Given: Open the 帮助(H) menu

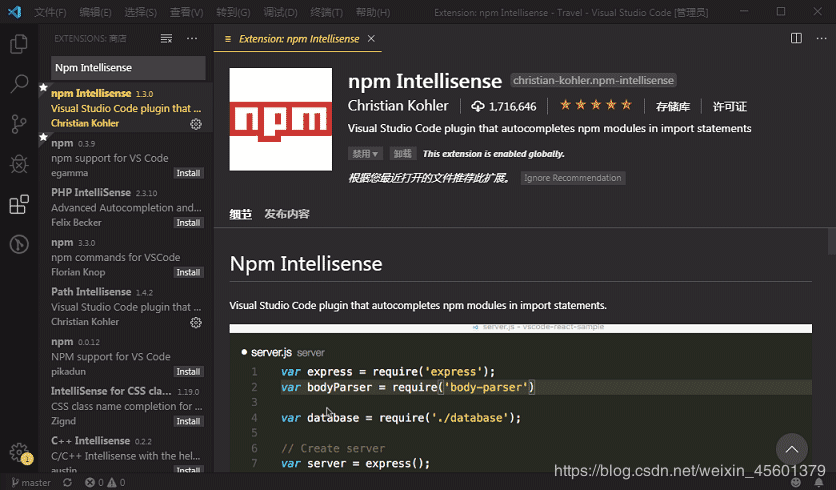Looking at the screenshot, I should (373, 13).
